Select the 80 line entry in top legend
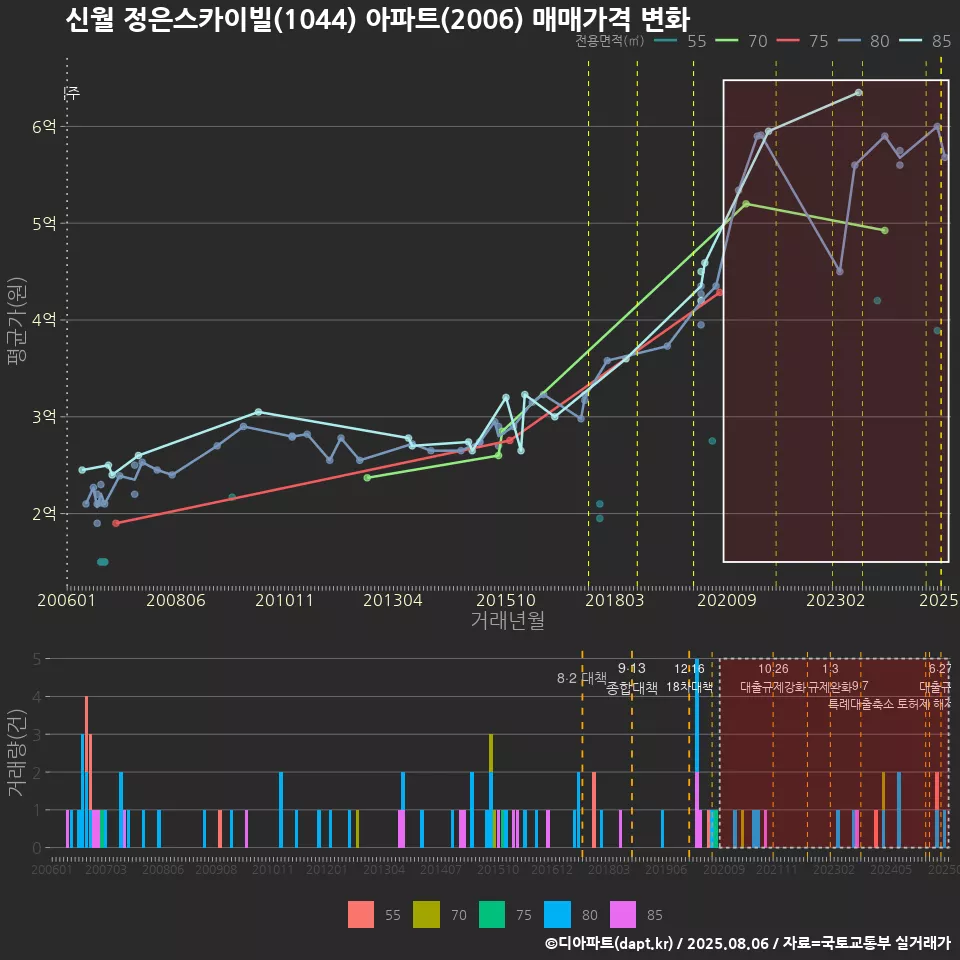 863,41
